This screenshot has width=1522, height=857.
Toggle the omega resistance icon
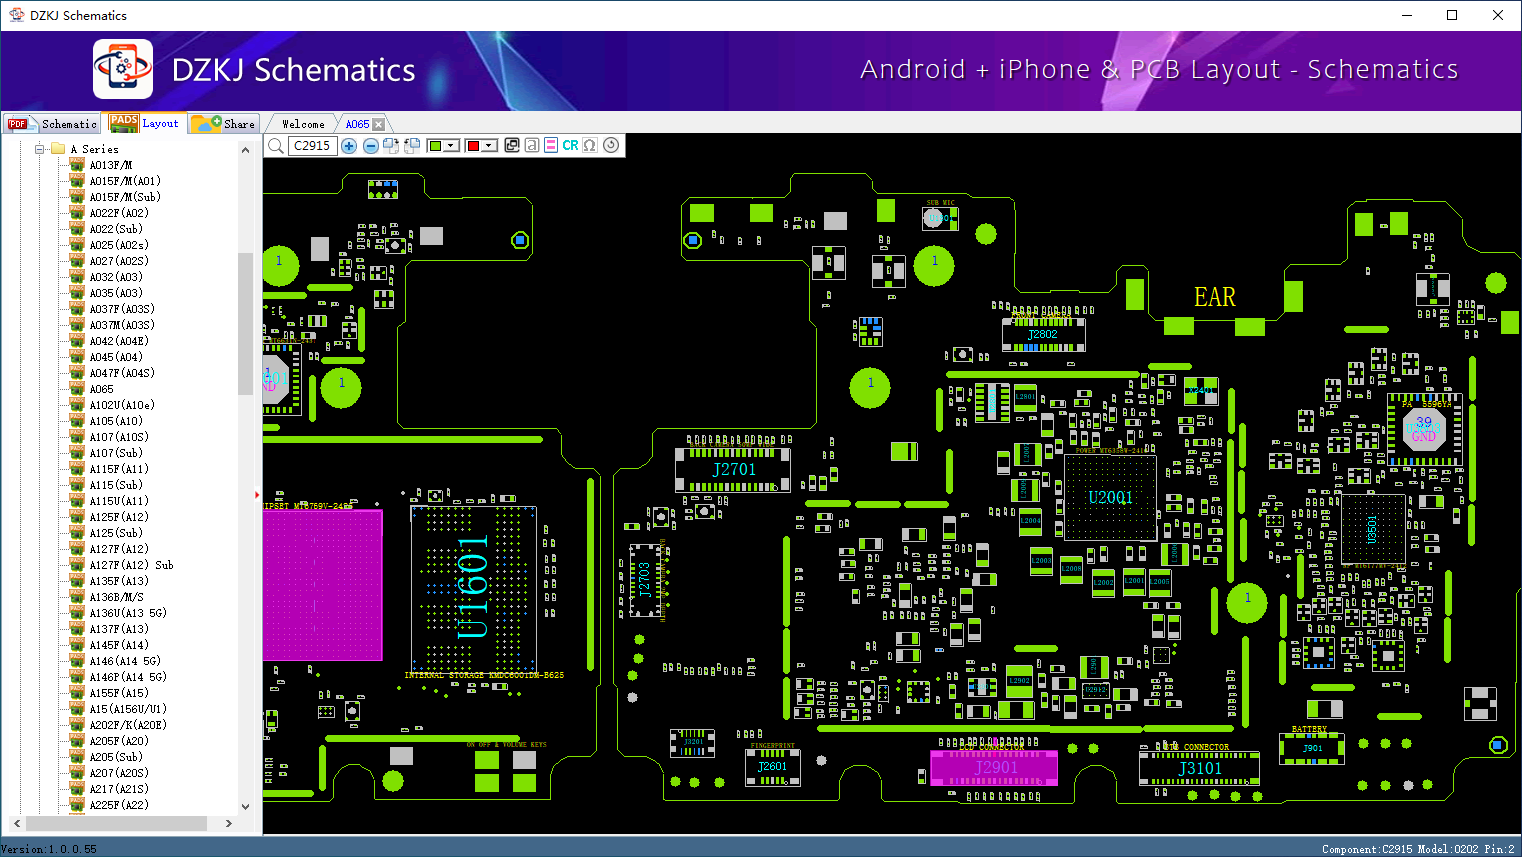click(x=590, y=145)
